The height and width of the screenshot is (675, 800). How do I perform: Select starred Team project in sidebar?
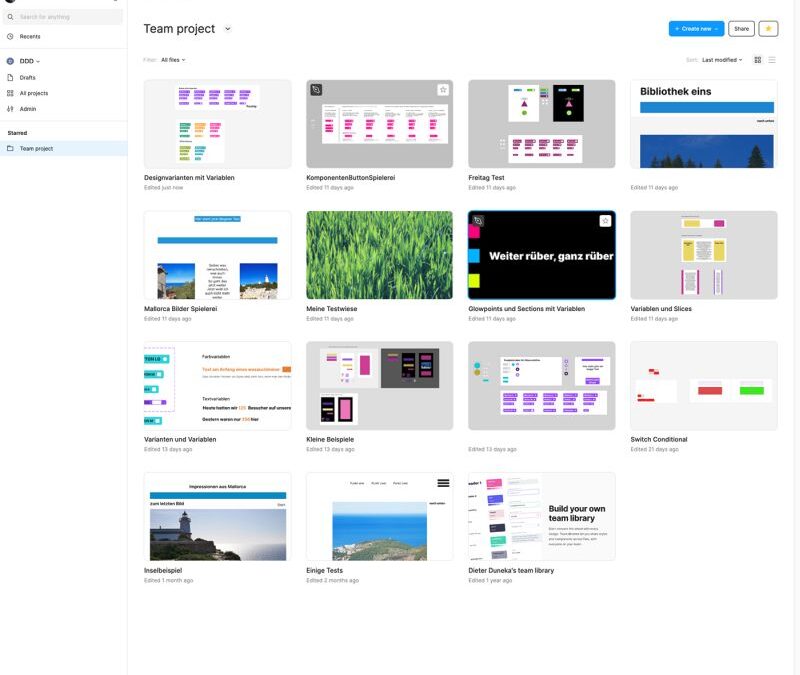pyautogui.click(x=63, y=148)
